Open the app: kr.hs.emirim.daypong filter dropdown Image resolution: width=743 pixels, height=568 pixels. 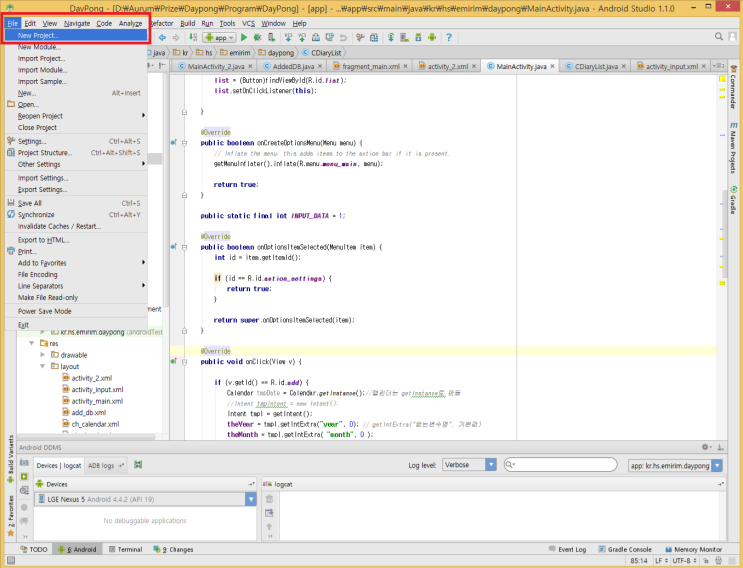click(675, 466)
